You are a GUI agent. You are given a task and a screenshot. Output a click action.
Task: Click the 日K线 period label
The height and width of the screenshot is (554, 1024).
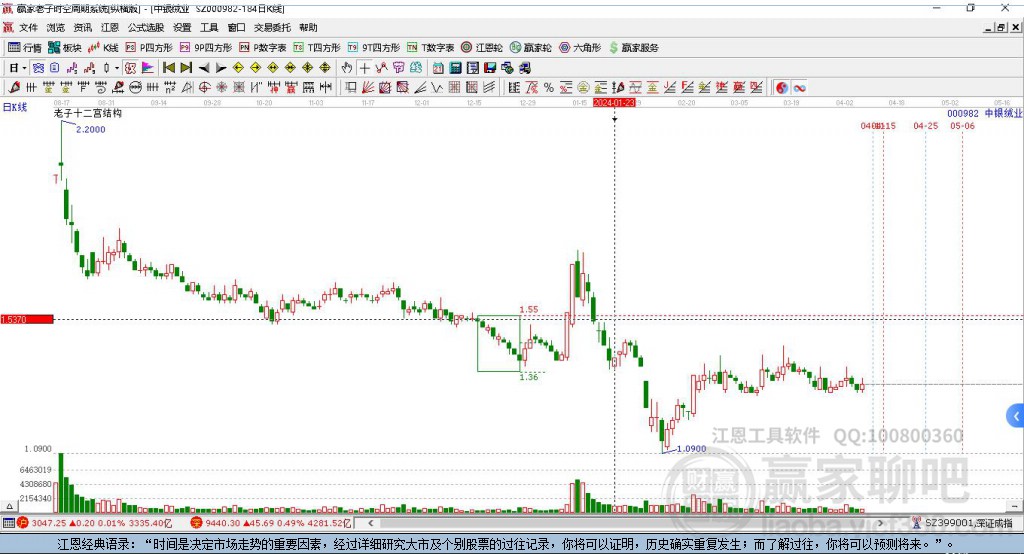[x=15, y=107]
